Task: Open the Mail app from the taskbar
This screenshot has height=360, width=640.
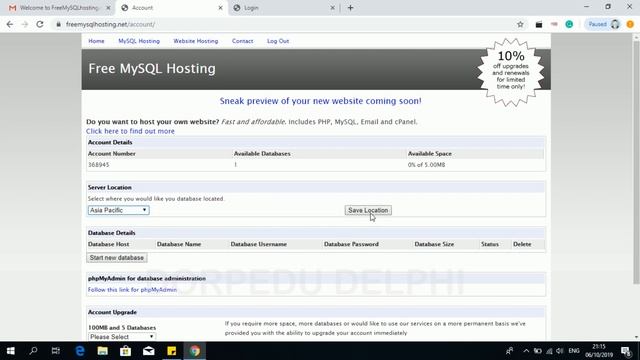Action: click(149, 351)
